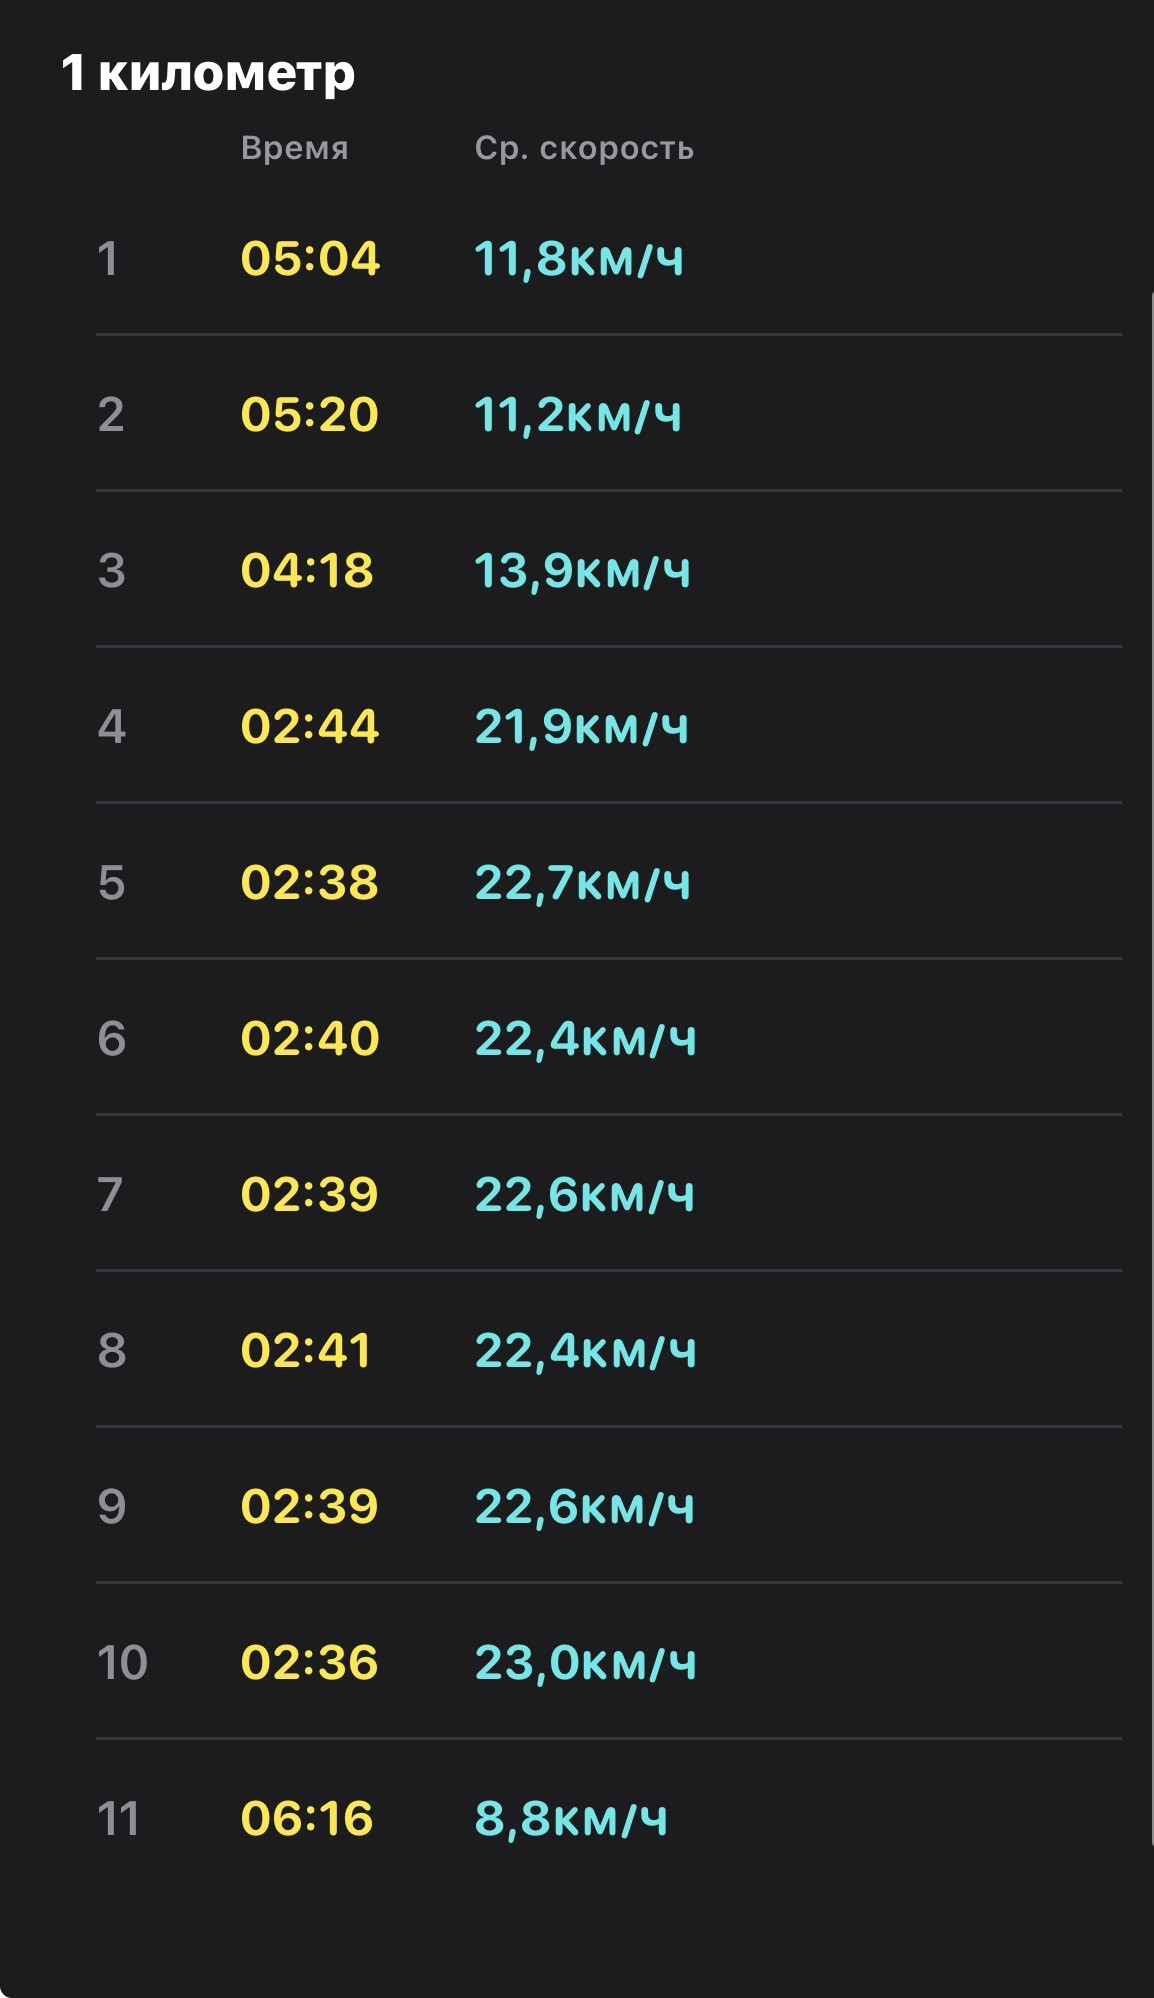Tap the 11,8км/ч speed in split 1
1154x1998 pixels.
[x=579, y=259]
